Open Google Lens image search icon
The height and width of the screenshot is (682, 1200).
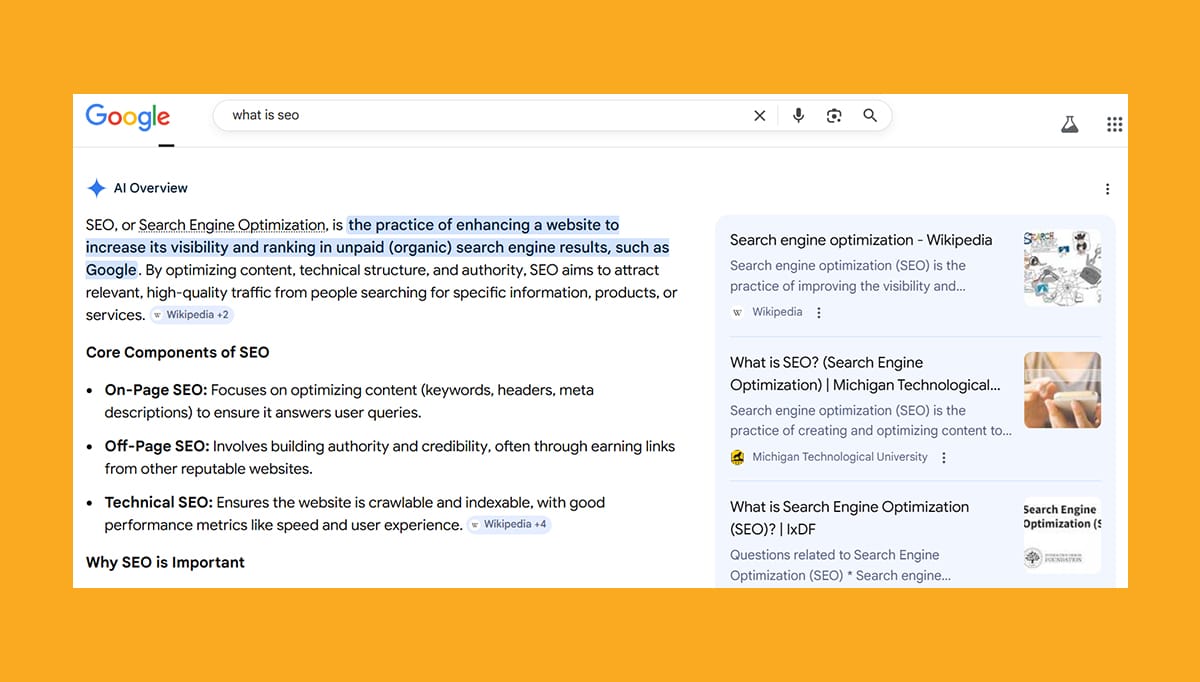click(x=834, y=116)
